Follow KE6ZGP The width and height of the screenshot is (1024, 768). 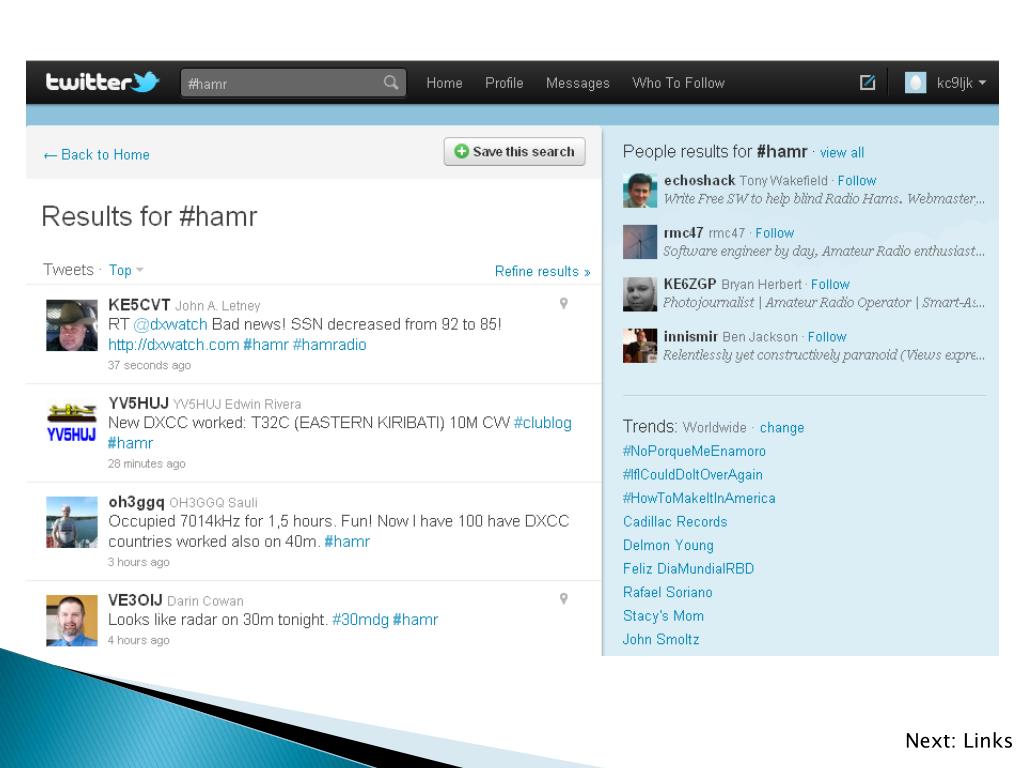[x=830, y=285]
